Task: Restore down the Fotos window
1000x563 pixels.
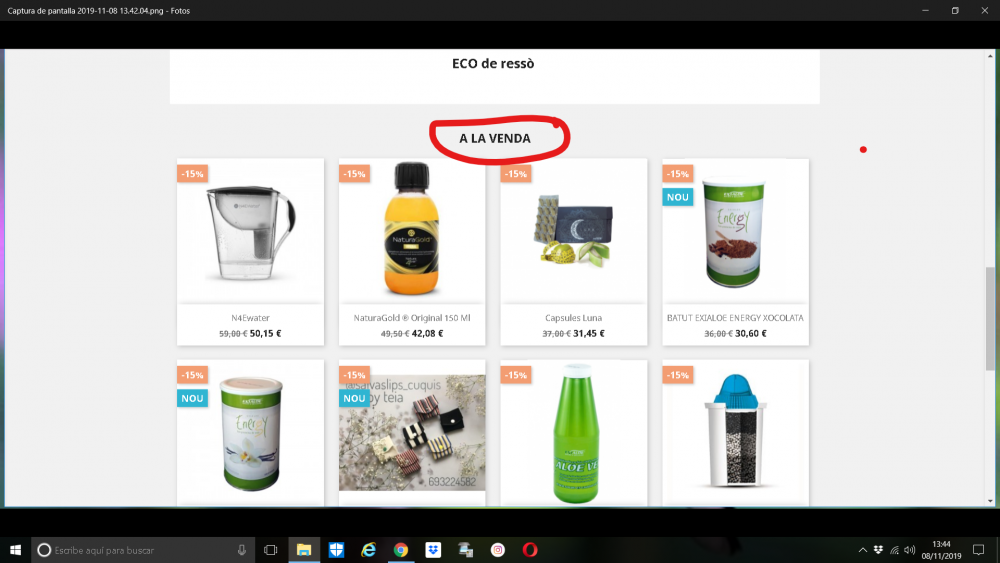Action: 955,10
